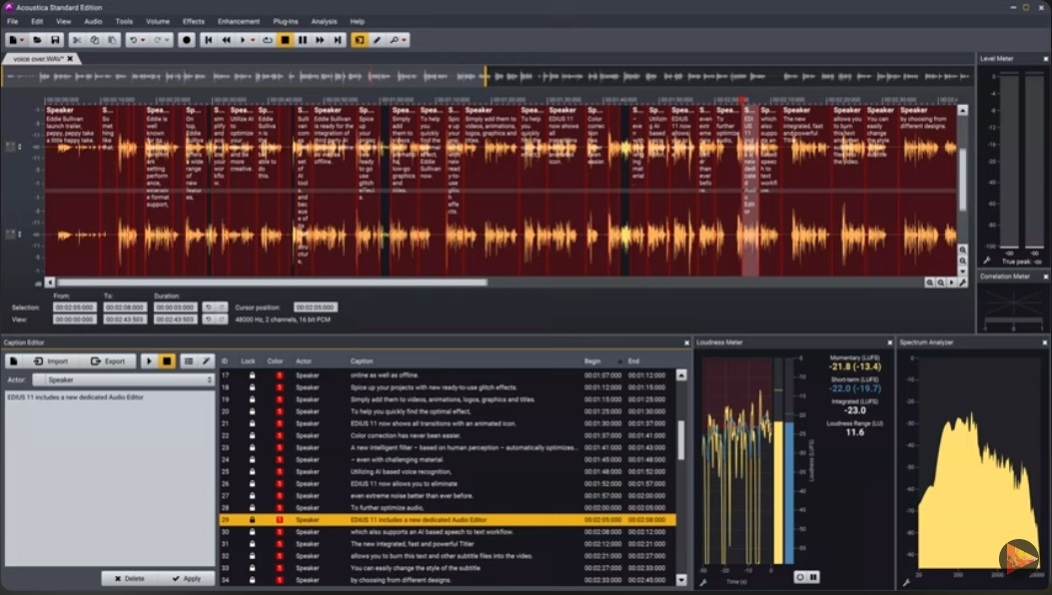Screen dimensions: 1052x595
Task: Open the Analysis menu
Action: coord(324,21)
